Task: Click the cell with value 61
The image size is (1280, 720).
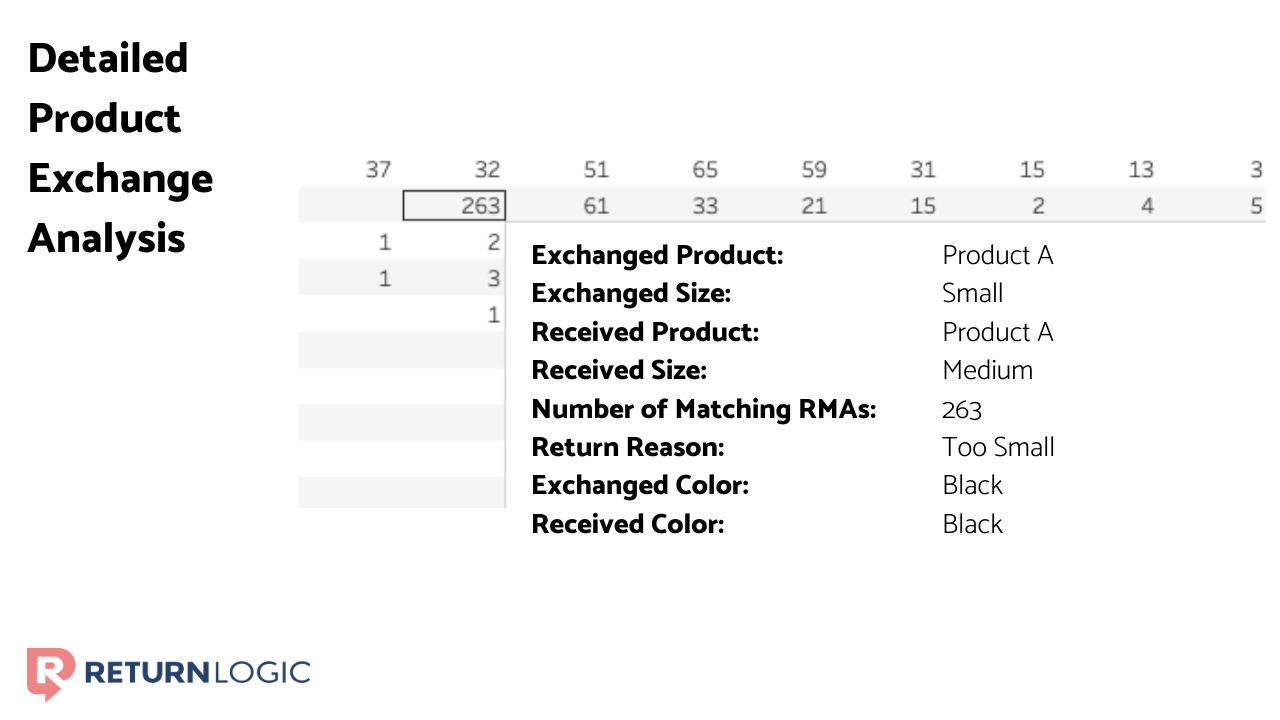Action: click(x=596, y=206)
